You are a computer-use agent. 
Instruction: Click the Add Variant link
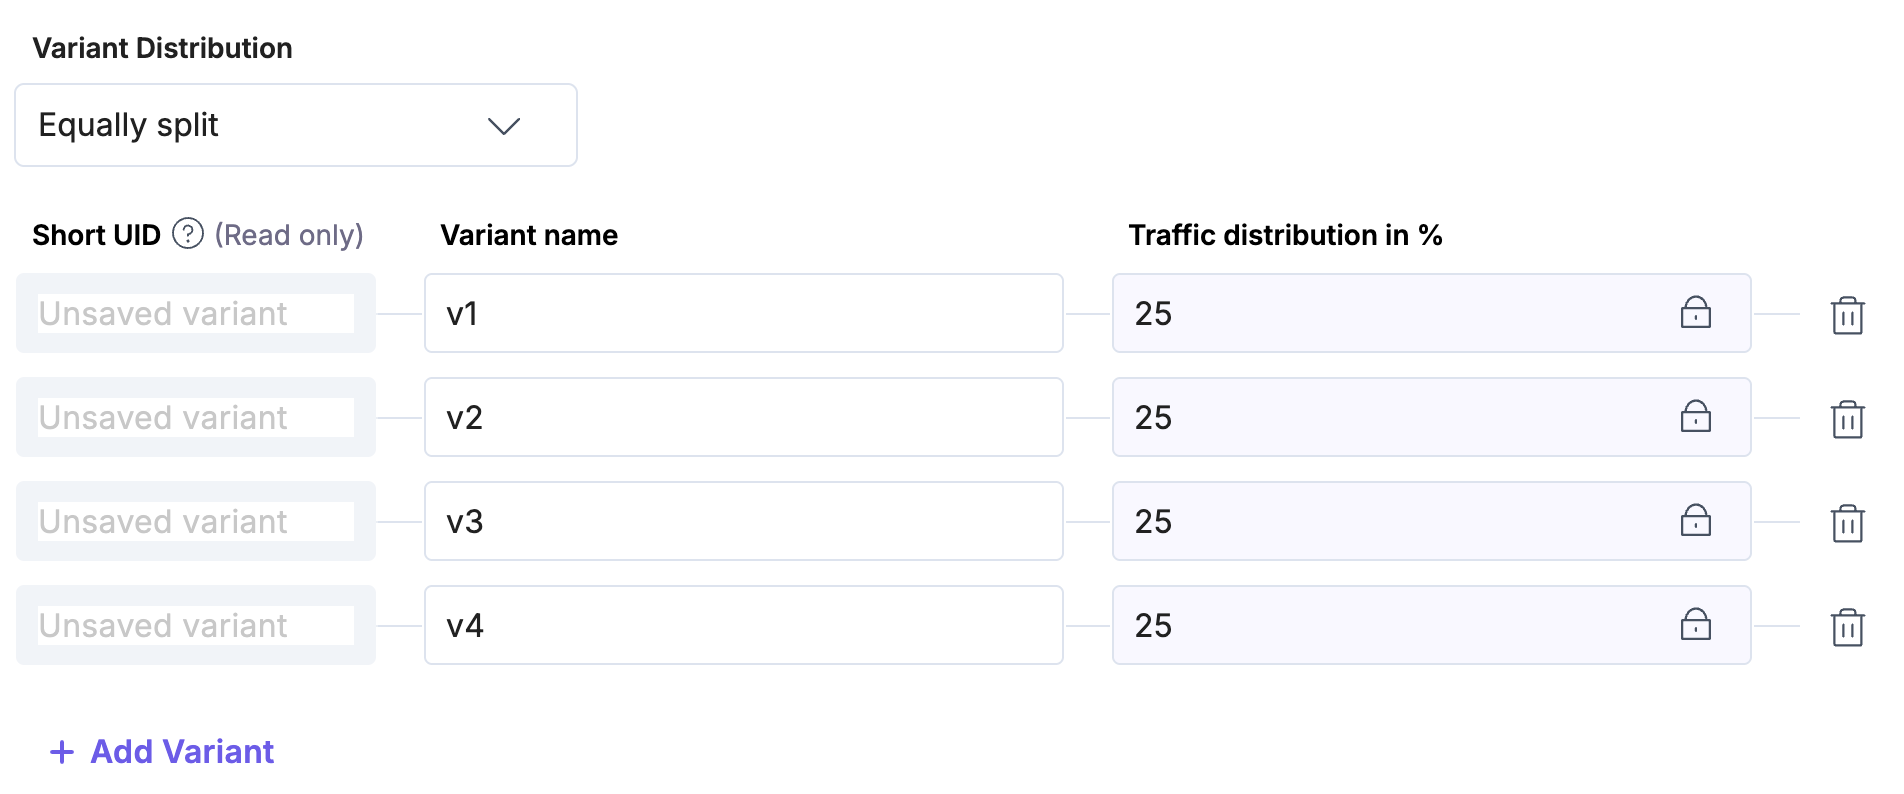click(x=182, y=752)
